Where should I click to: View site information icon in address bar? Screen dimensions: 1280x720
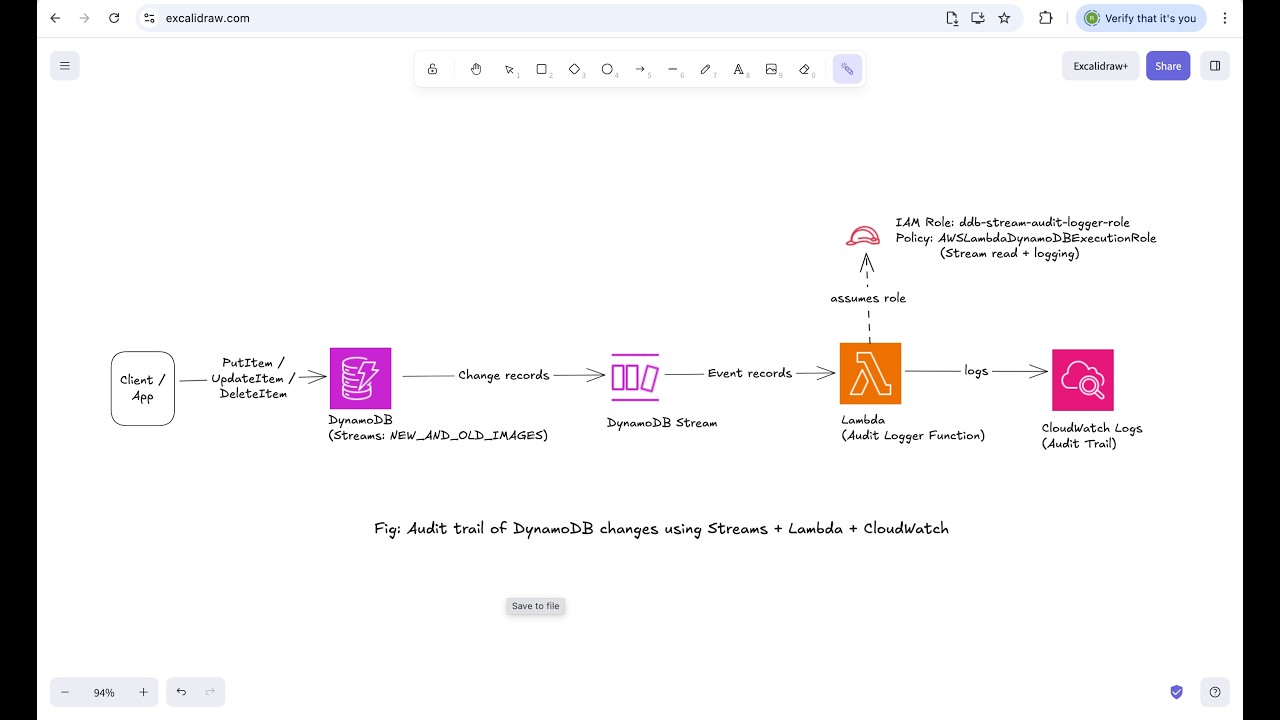pyautogui.click(x=149, y=18)
